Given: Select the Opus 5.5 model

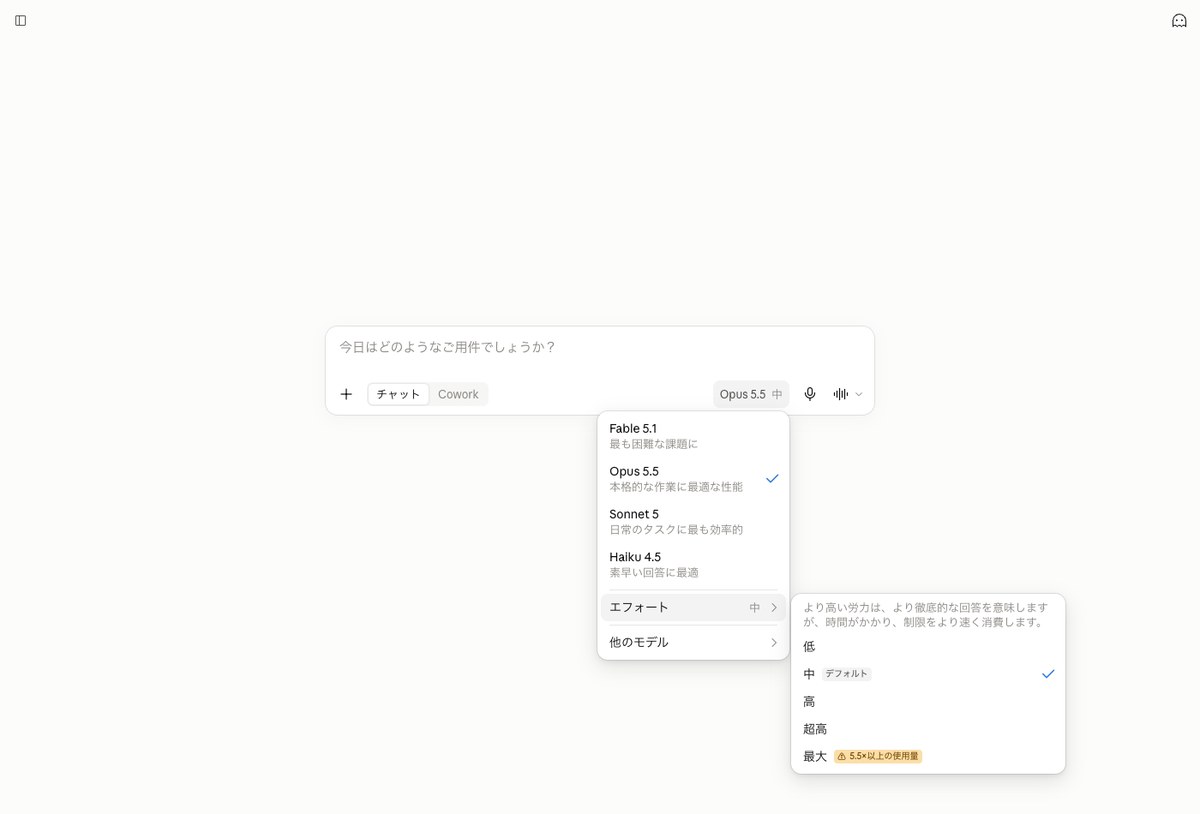Looking at the screenshot, I should (x=693, y=478).
